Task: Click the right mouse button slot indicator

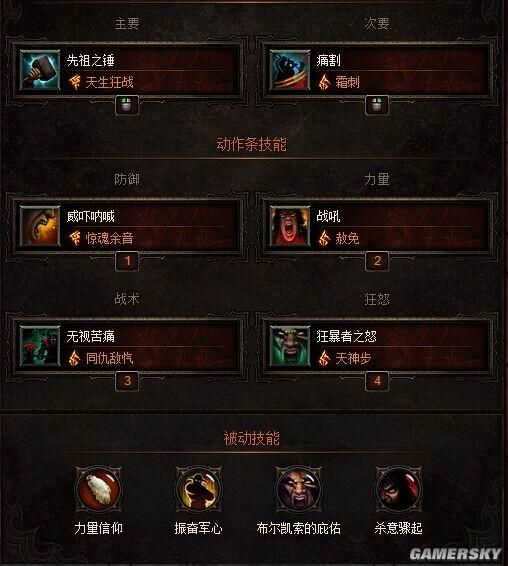Action: coord(377,105)
